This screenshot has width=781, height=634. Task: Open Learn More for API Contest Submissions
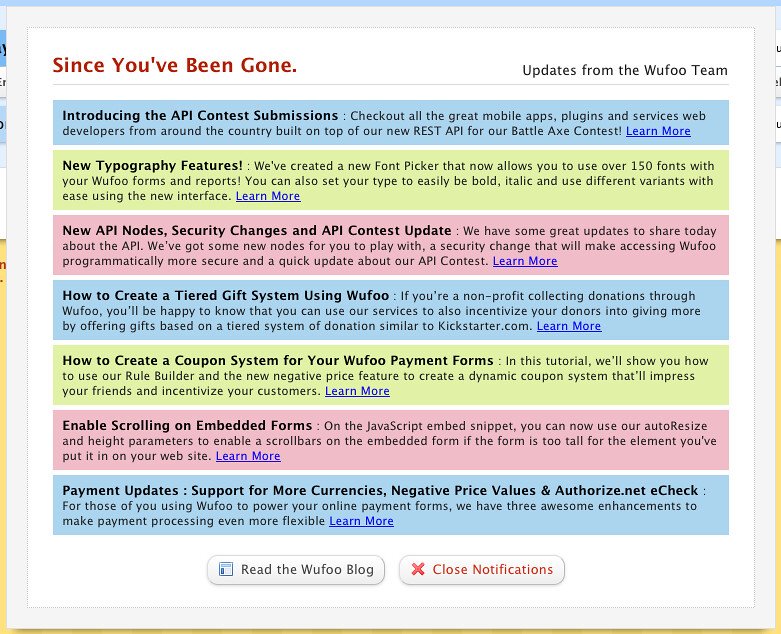pyautogui.click(x=658, y=131)
